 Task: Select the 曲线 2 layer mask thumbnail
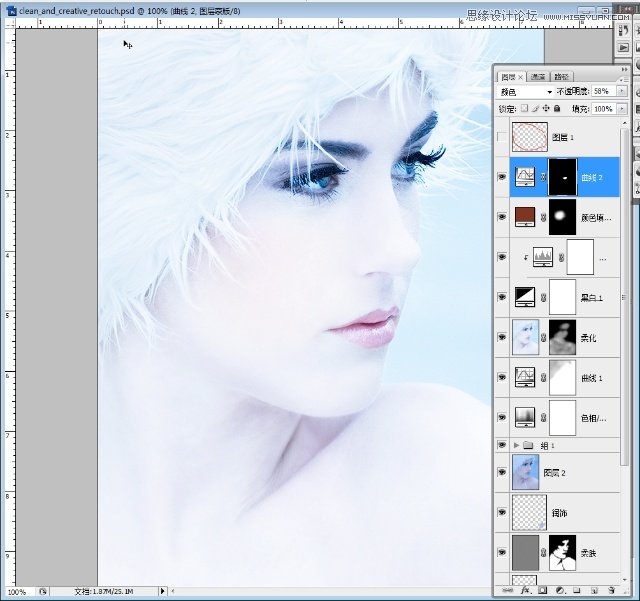(563, 177)
